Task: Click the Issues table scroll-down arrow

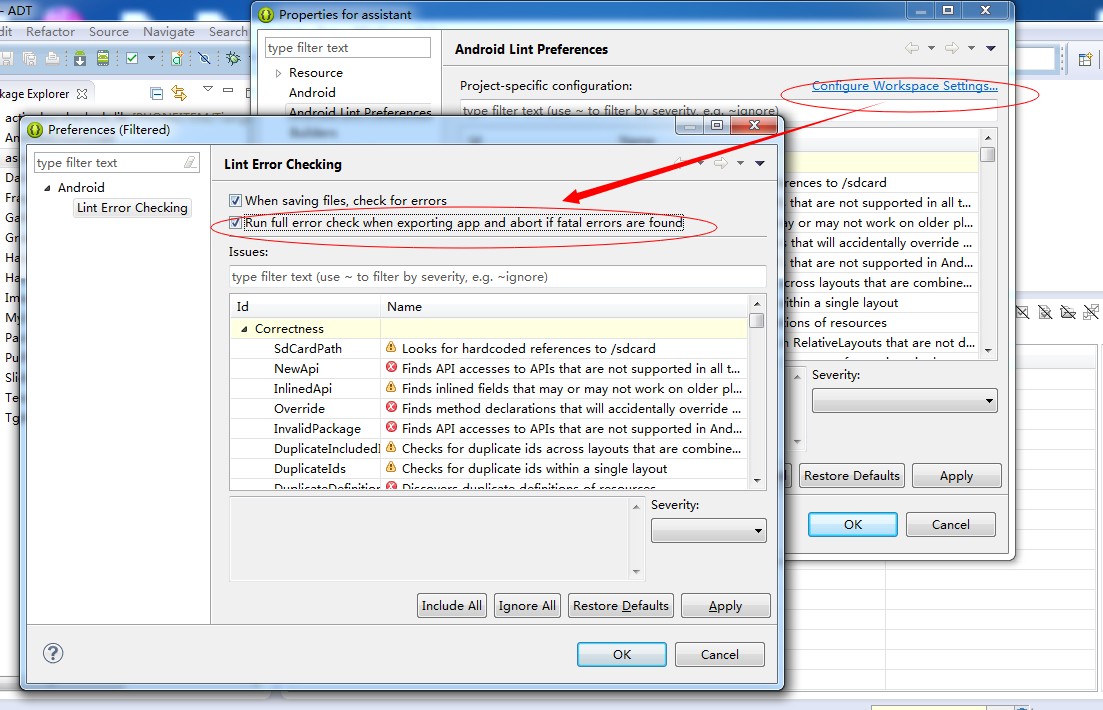Action: [x=757, y=481]
